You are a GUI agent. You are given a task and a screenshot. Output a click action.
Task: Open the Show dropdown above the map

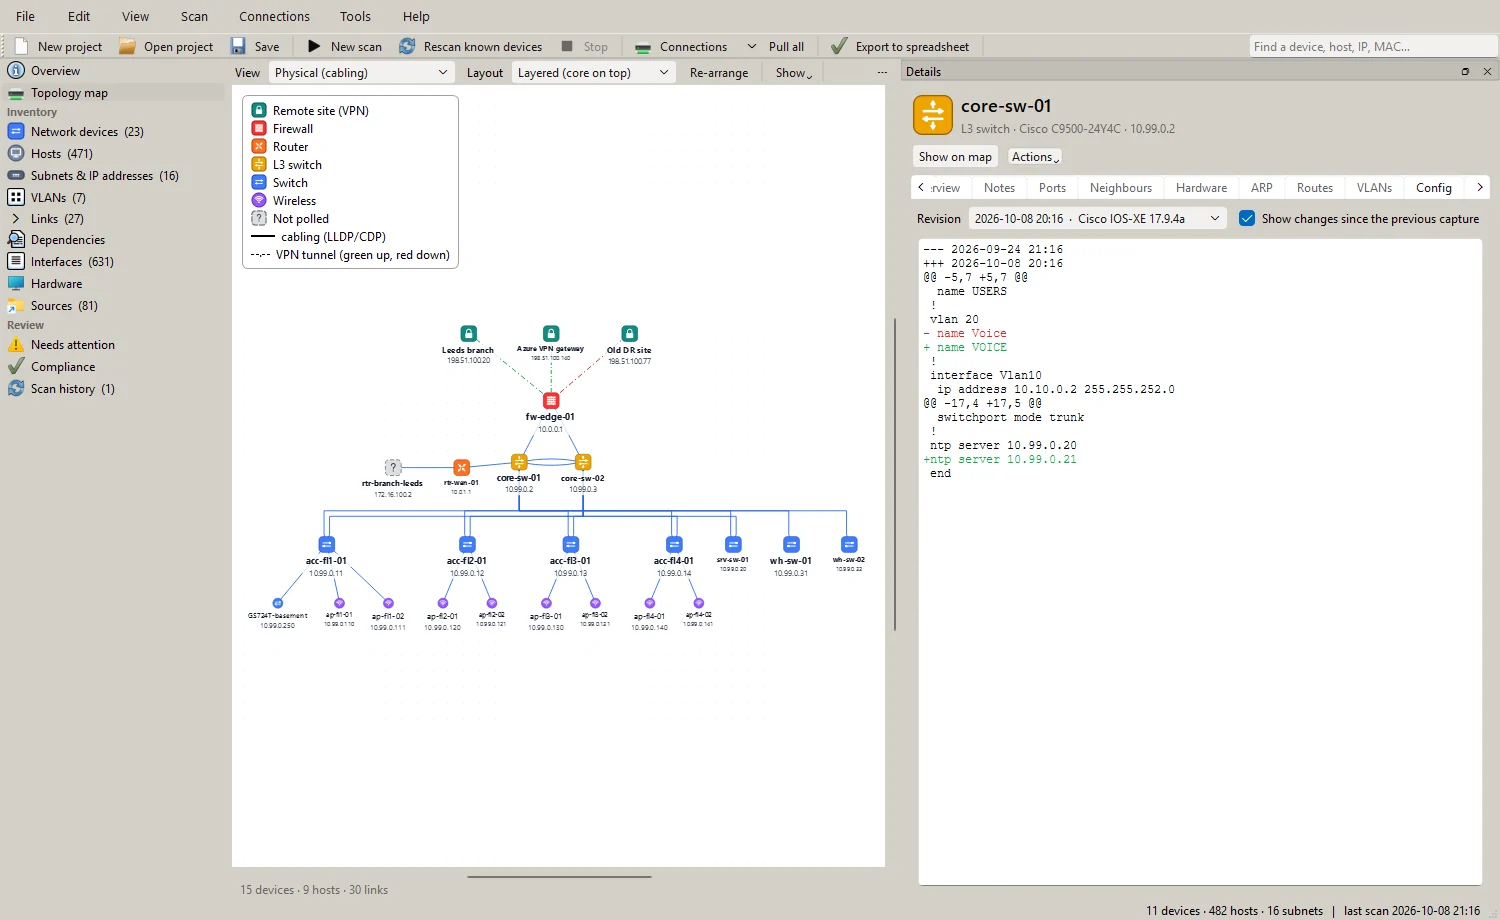point(793,72)
